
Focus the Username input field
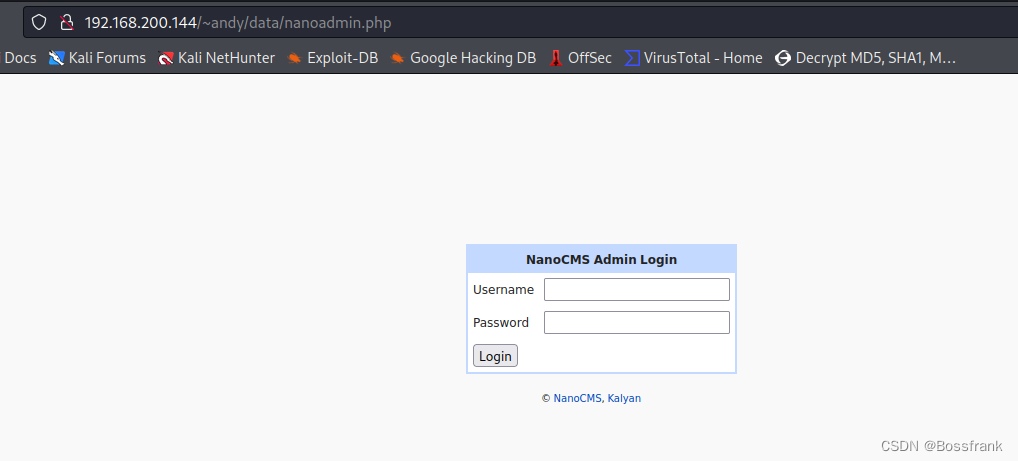(x=637, y=290)
